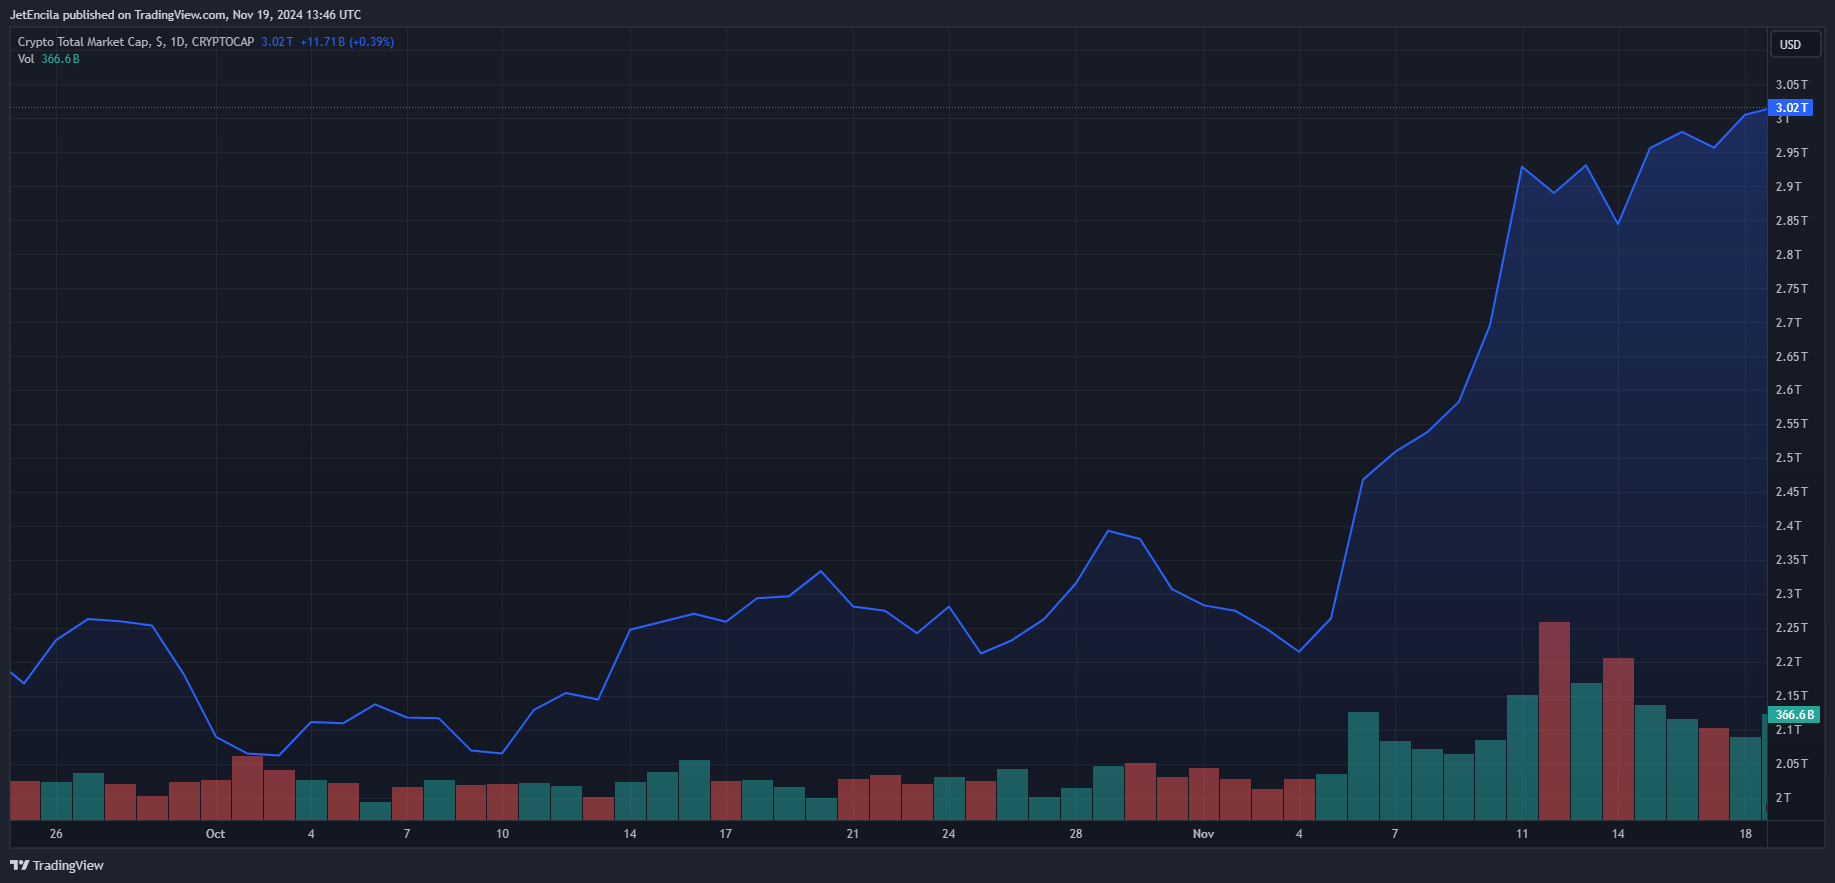Click the 3.05T price scale label
Screen dimensions: 1835x883
pos(1791,85)
